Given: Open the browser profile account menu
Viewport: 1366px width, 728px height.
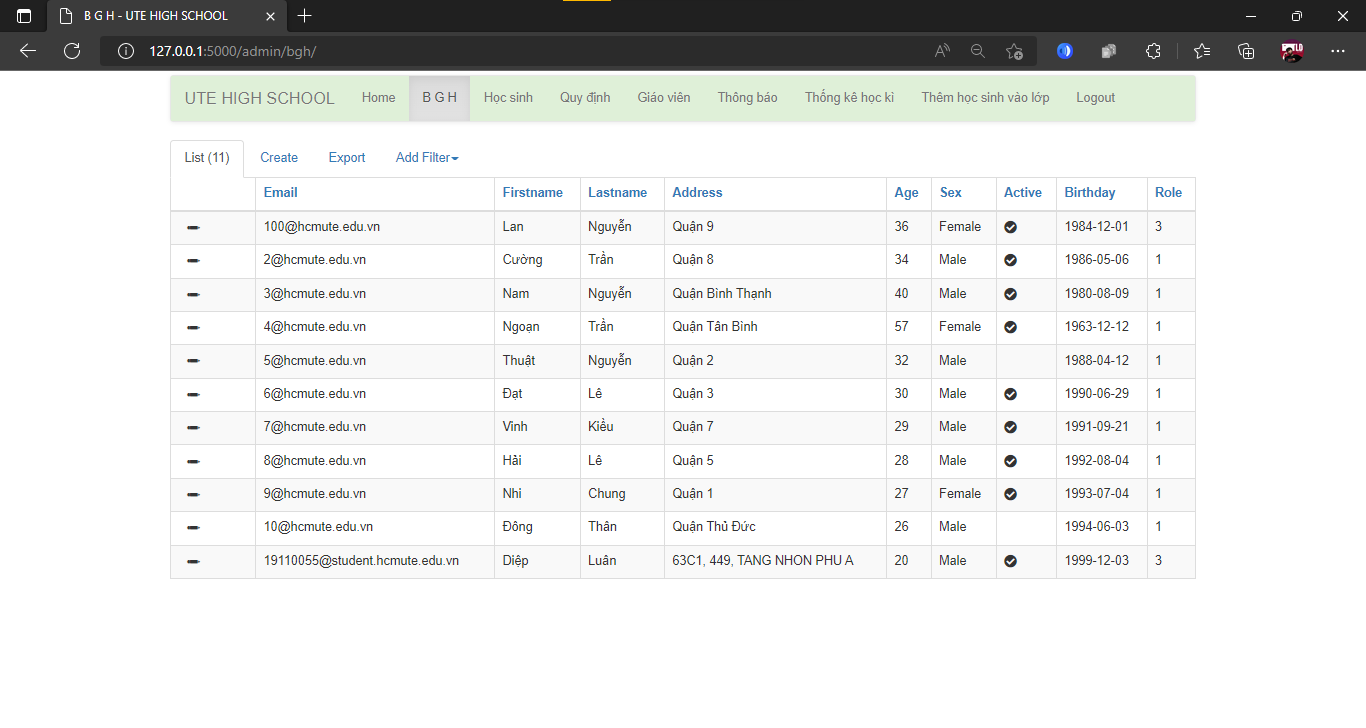Looking at the screenshot, I should point(1291,51).
